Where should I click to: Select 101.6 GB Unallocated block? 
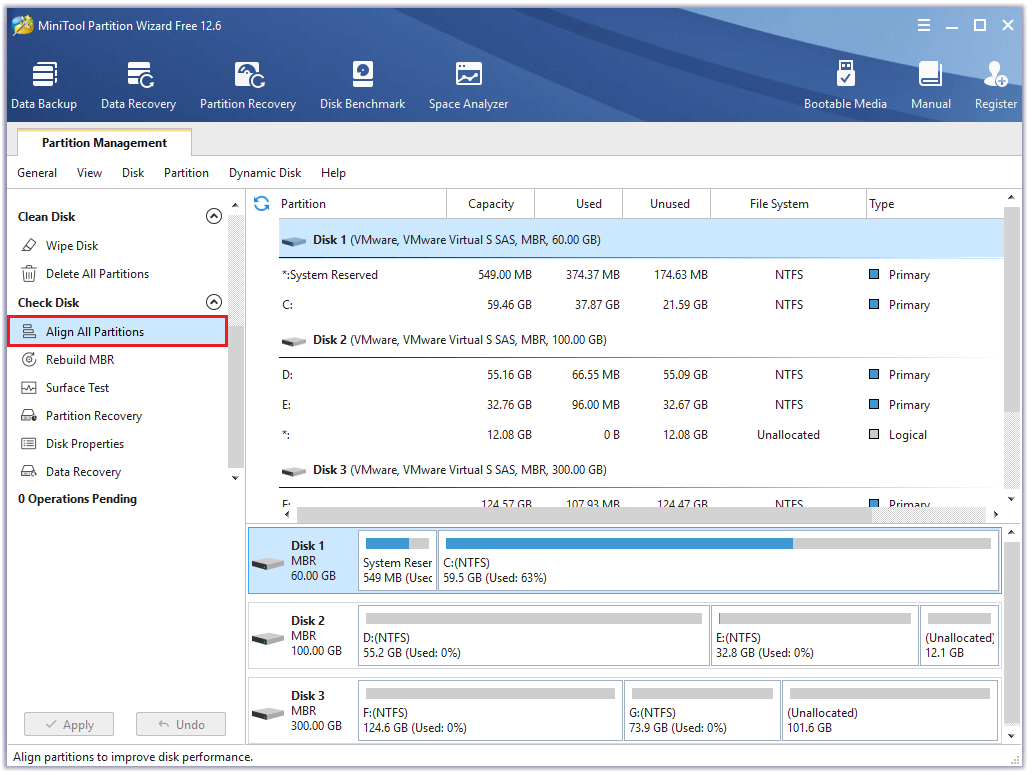[x=890, y=711]
